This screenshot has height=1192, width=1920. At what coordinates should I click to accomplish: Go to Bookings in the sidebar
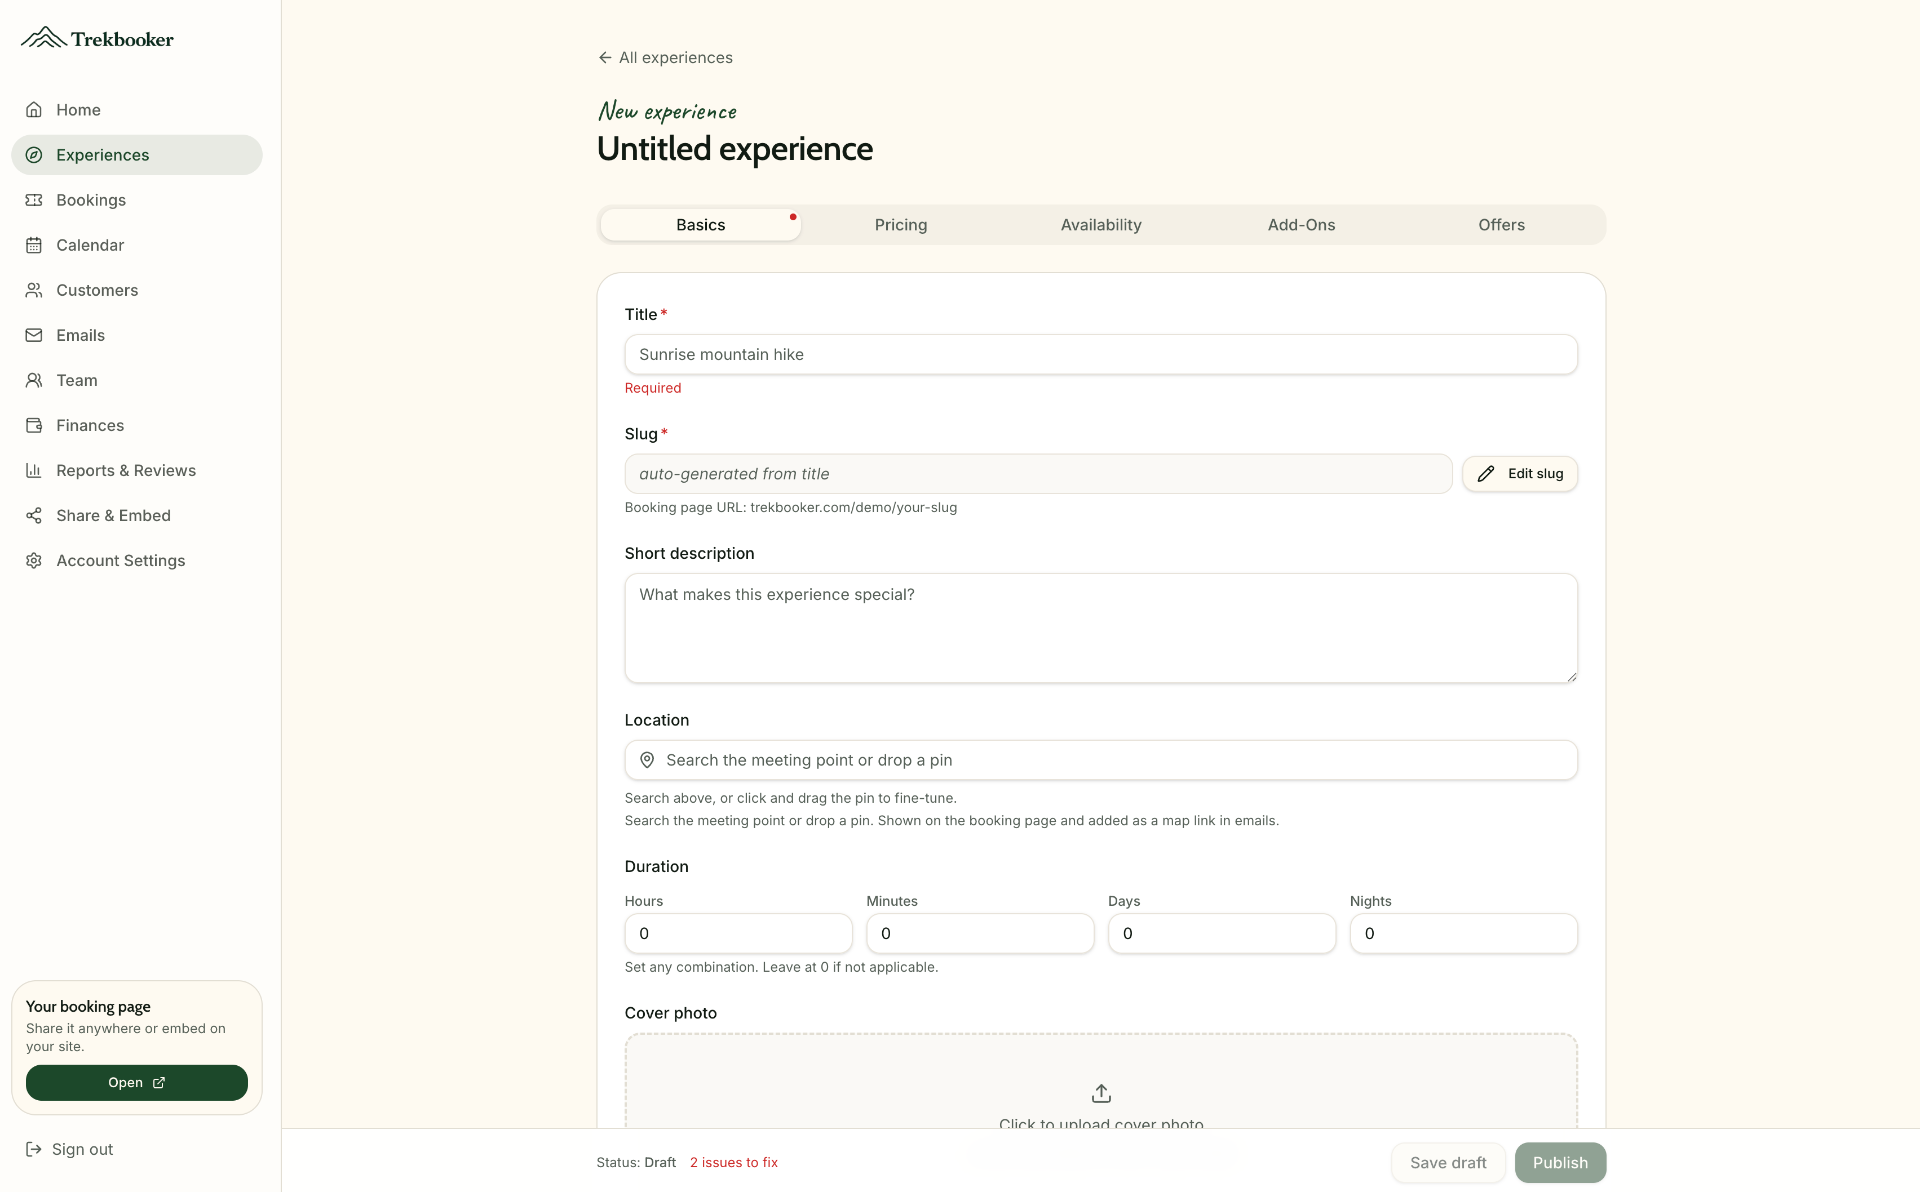click(137, 200)
